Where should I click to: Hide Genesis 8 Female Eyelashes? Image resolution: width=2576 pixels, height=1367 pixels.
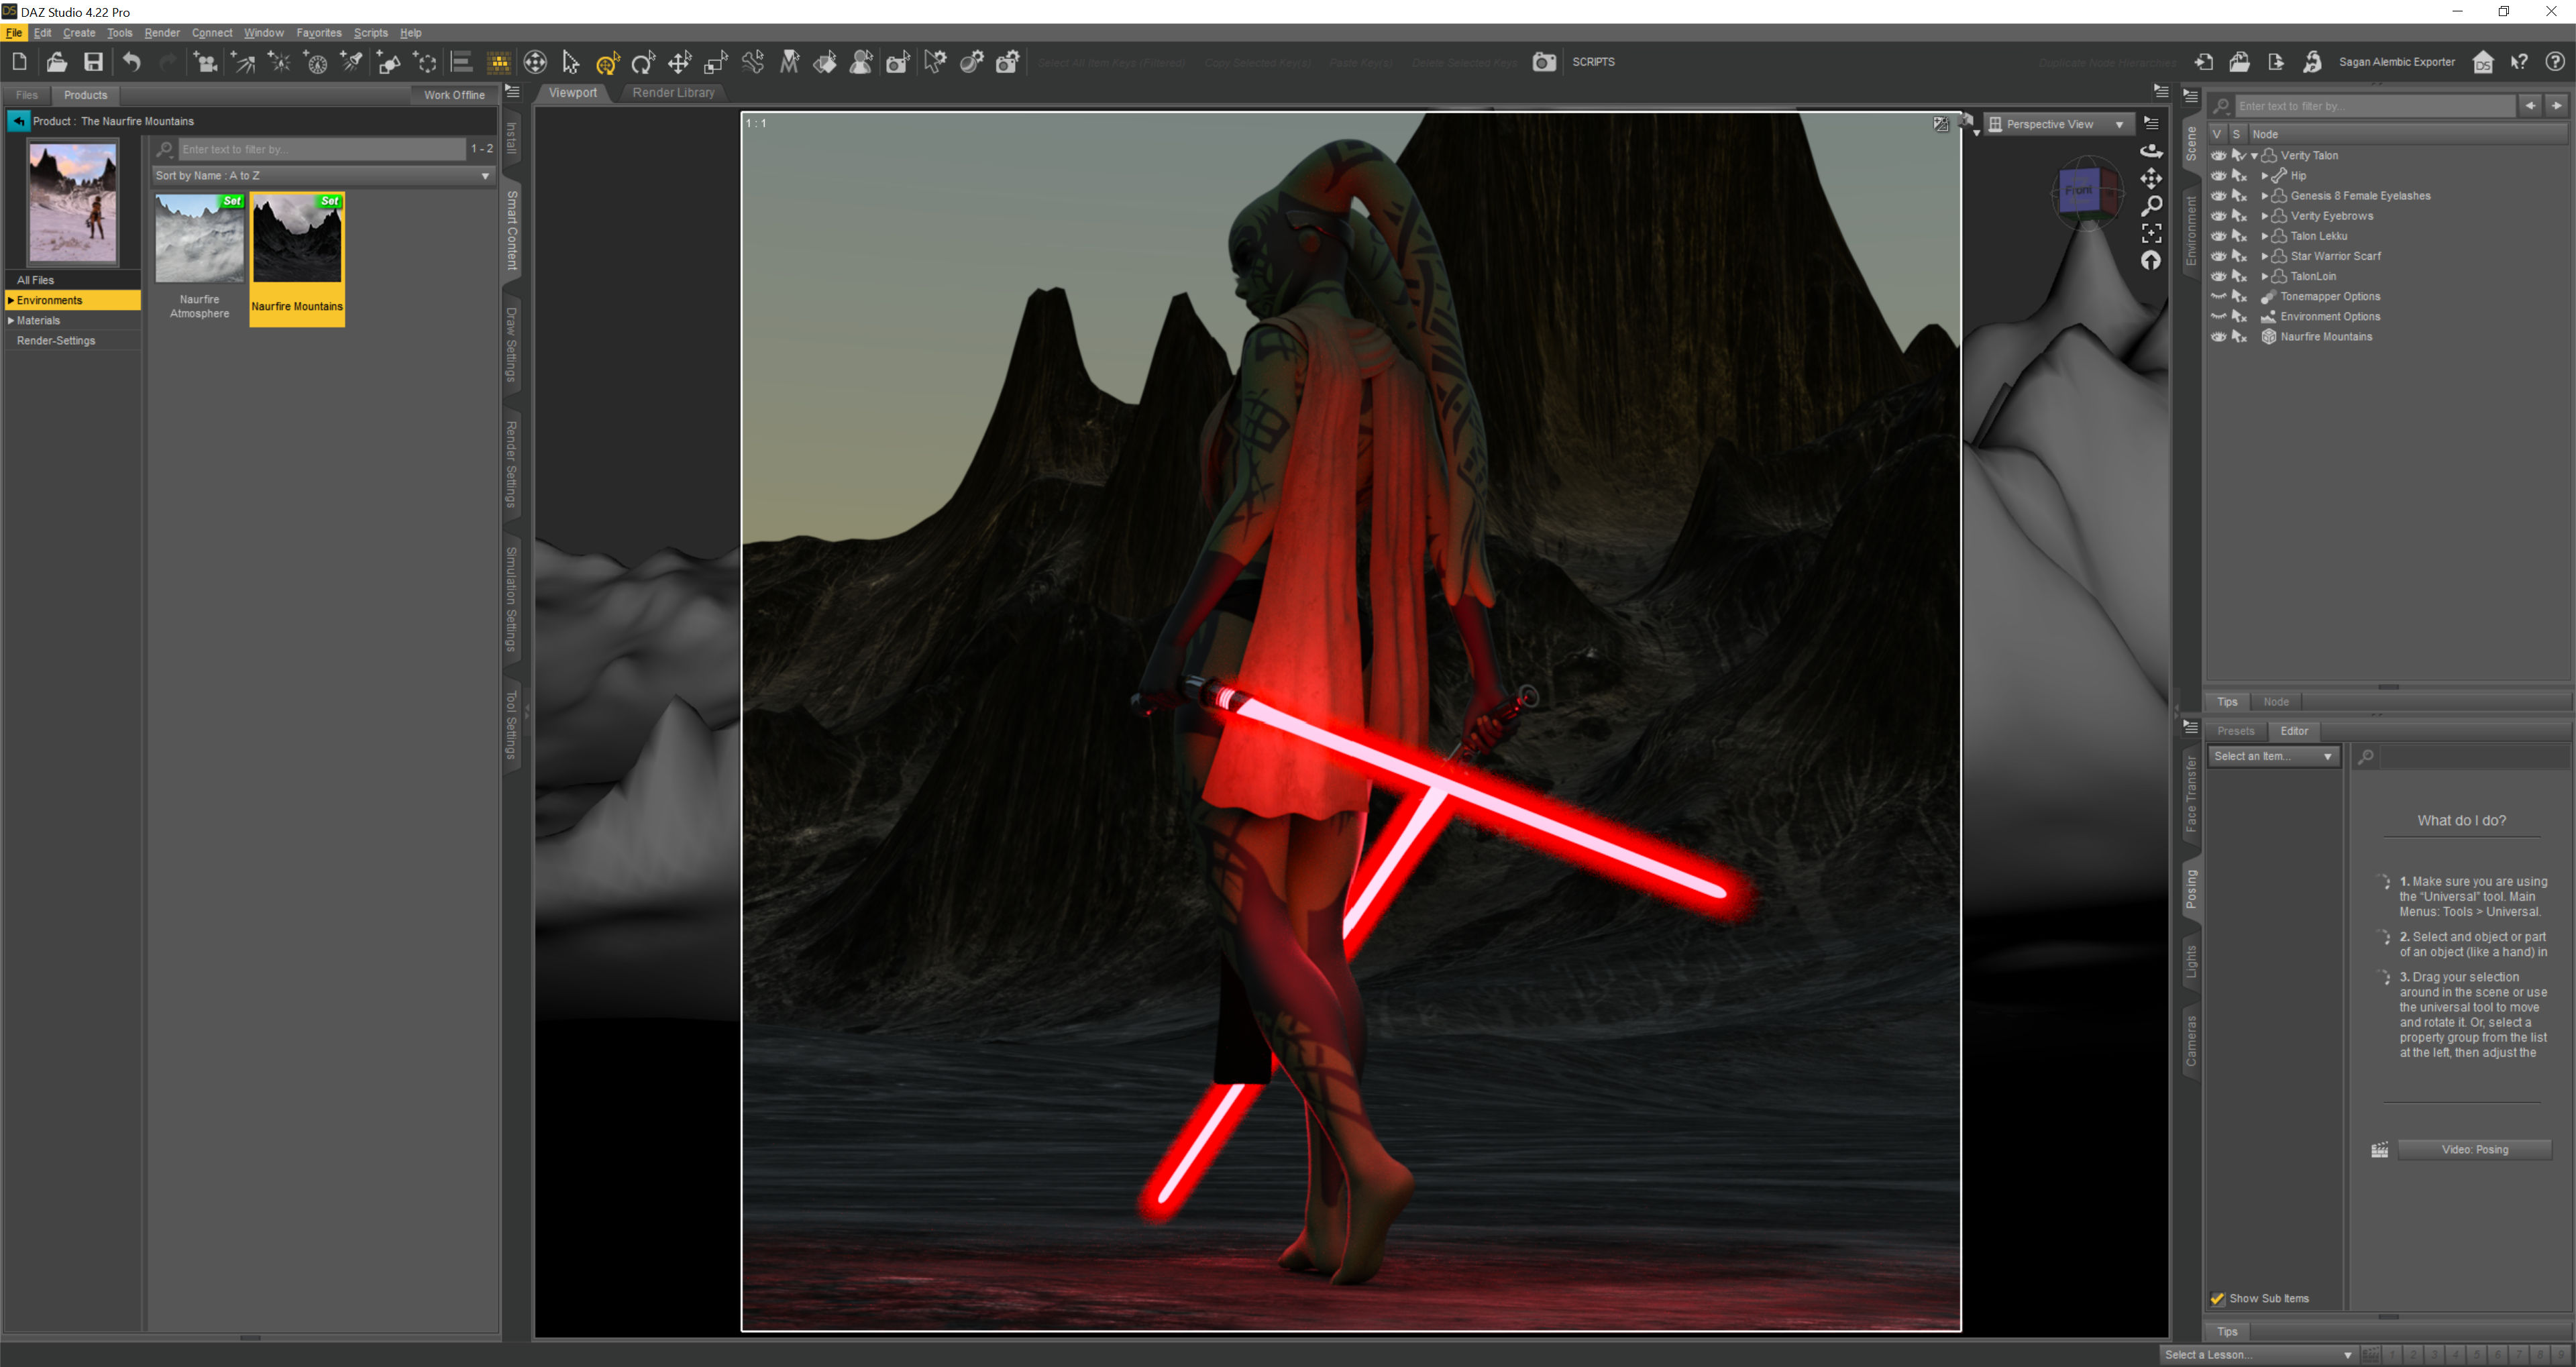(2218, 196)
